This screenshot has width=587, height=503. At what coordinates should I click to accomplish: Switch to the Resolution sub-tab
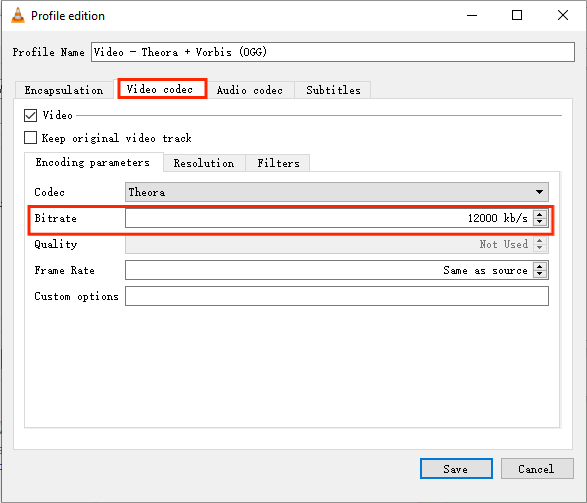pyautogui.click(x=204, y=163)
